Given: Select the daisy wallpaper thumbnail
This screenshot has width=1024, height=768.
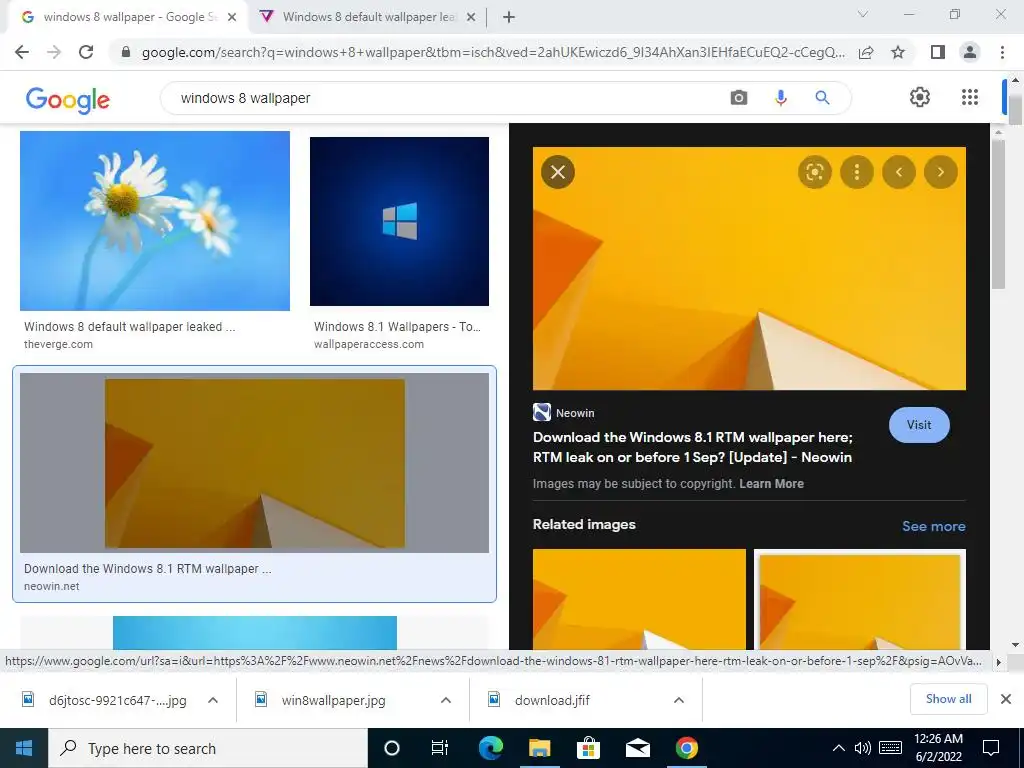Looking at the screenshot, I should (155, 221).
